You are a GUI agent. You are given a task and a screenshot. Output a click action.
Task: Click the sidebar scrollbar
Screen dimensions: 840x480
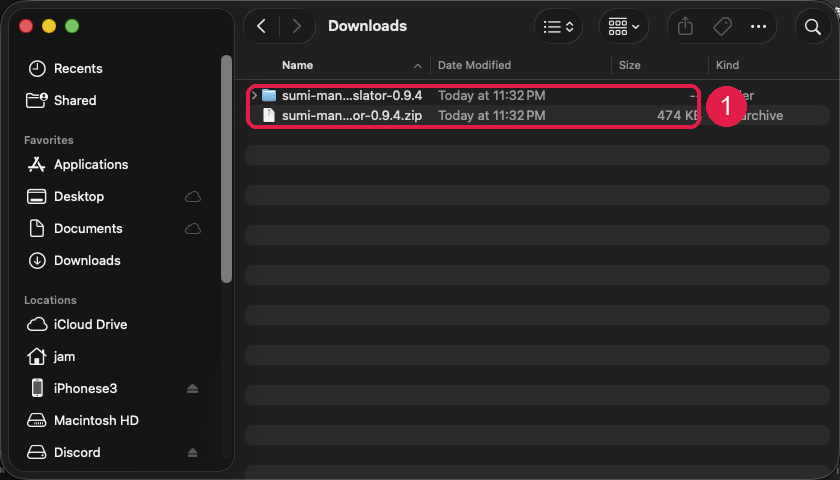(x=227, y=169)
